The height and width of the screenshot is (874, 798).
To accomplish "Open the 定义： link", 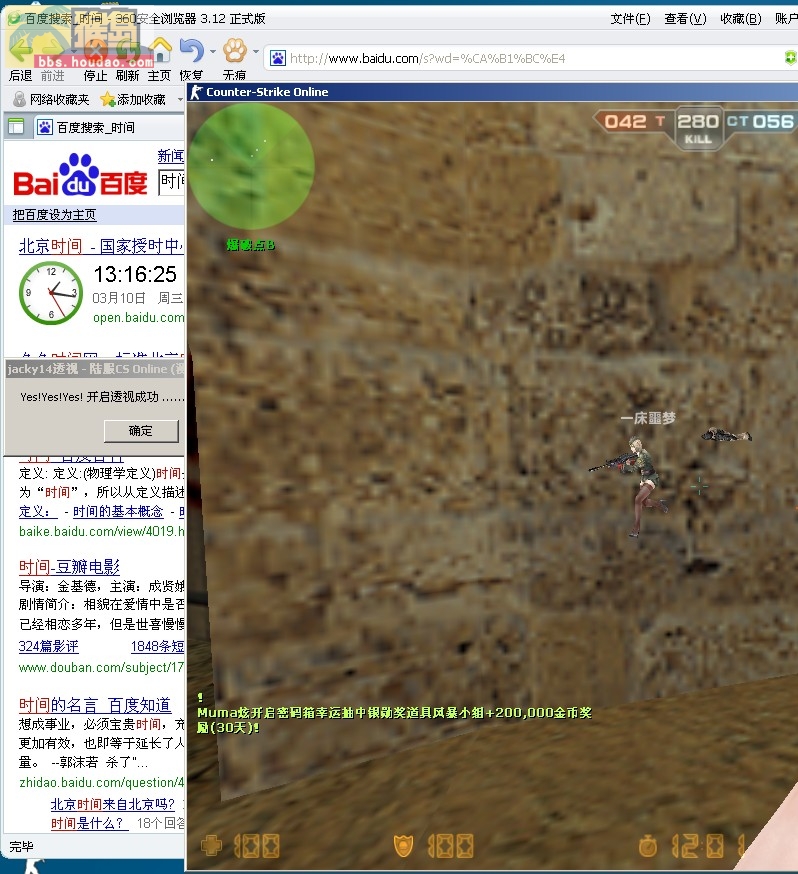I will click(38, 511).
